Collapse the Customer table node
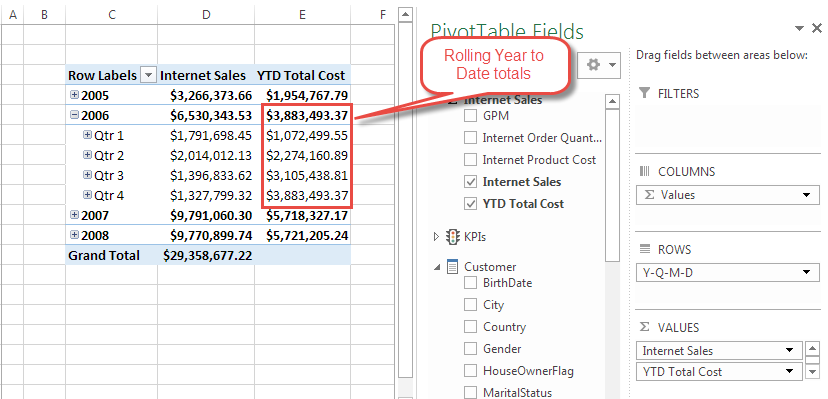828x399 pixels. [x=437, y=268]
